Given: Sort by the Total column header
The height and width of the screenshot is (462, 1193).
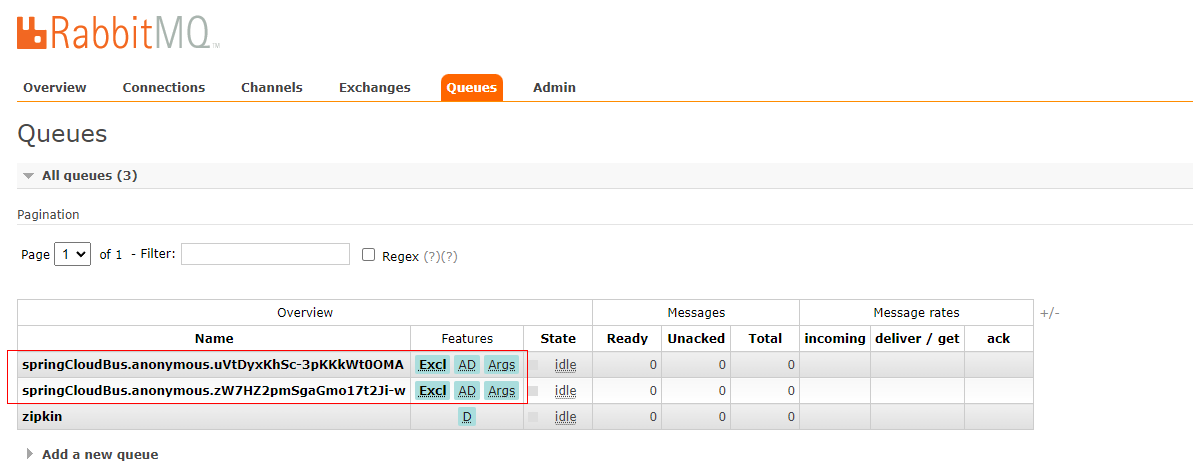Looking at the screenshot, I should [x=765, y=339].
